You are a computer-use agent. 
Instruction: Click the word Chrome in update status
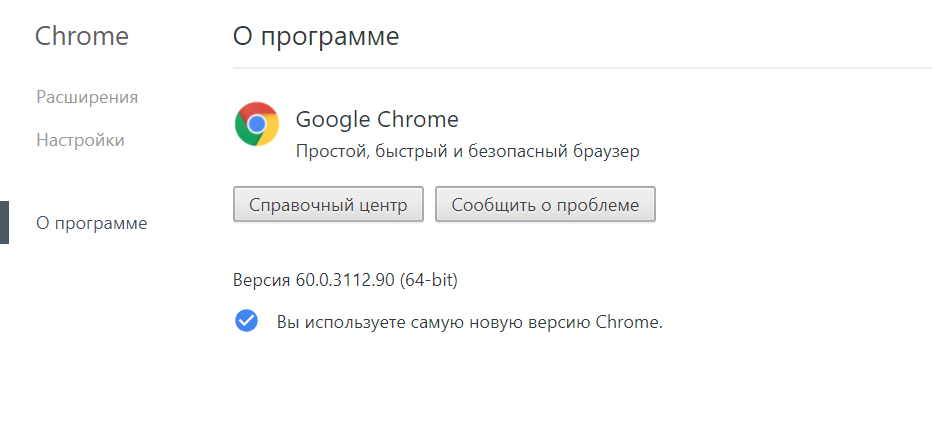628,322
